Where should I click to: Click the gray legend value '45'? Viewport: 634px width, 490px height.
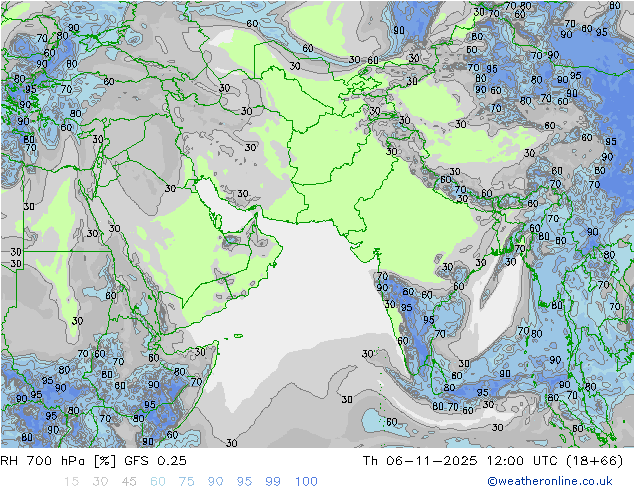click(x=129, y=482)
